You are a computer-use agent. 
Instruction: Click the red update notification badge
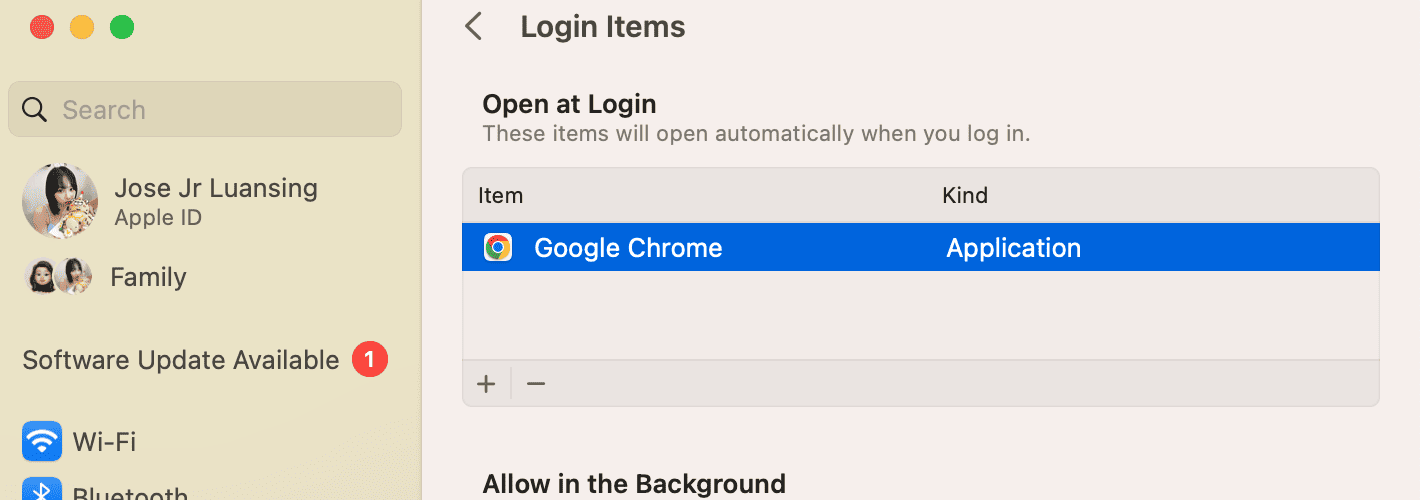click(369, 359)
